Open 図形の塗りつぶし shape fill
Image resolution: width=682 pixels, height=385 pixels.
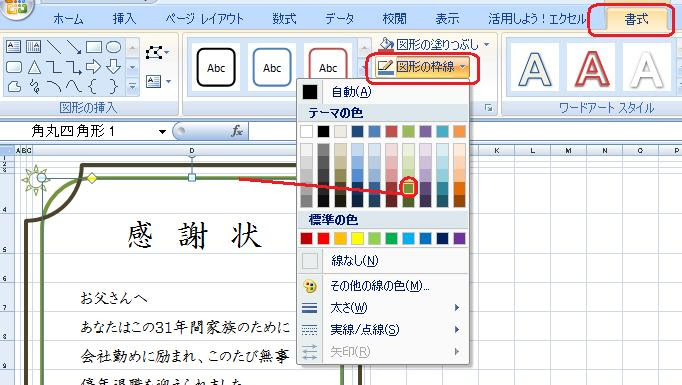point(434,44)
